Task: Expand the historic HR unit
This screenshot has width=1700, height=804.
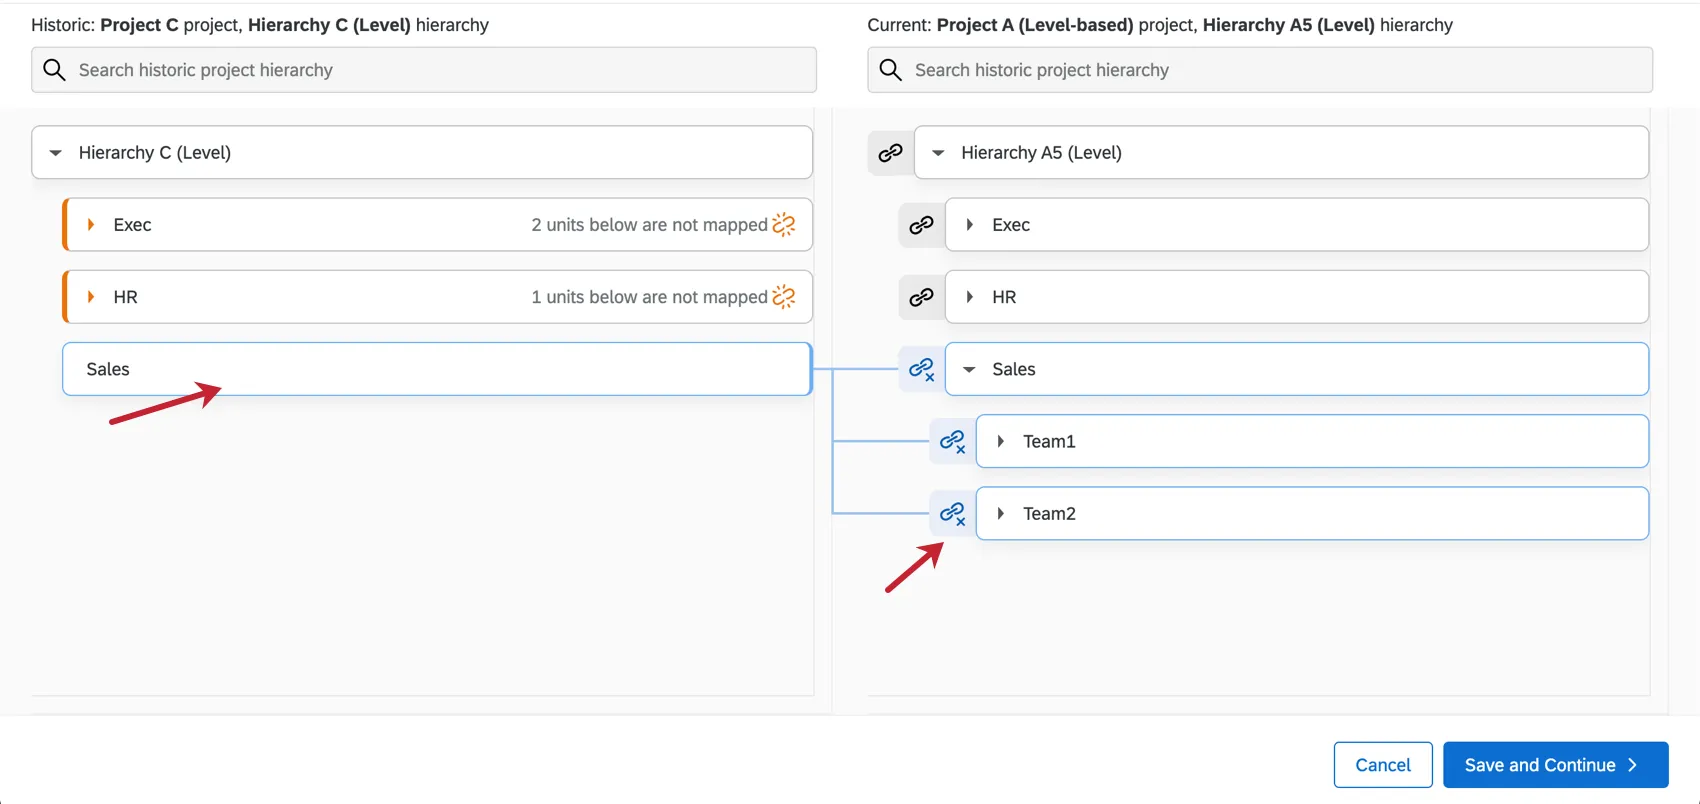Action: pyautogui.click(x=91, y=297)
